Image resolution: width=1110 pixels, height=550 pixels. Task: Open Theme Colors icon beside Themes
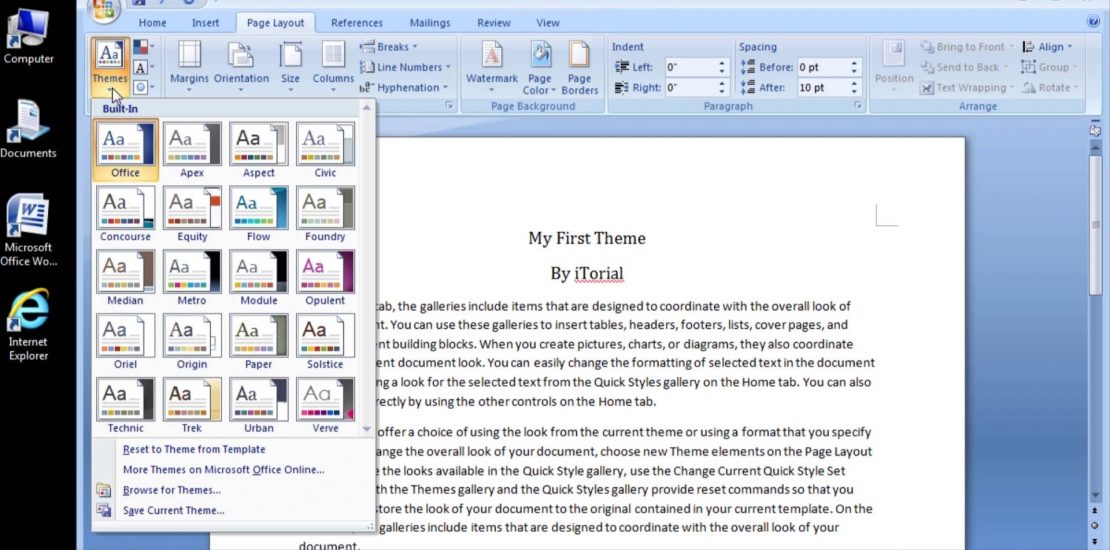[x=144, y=47]
